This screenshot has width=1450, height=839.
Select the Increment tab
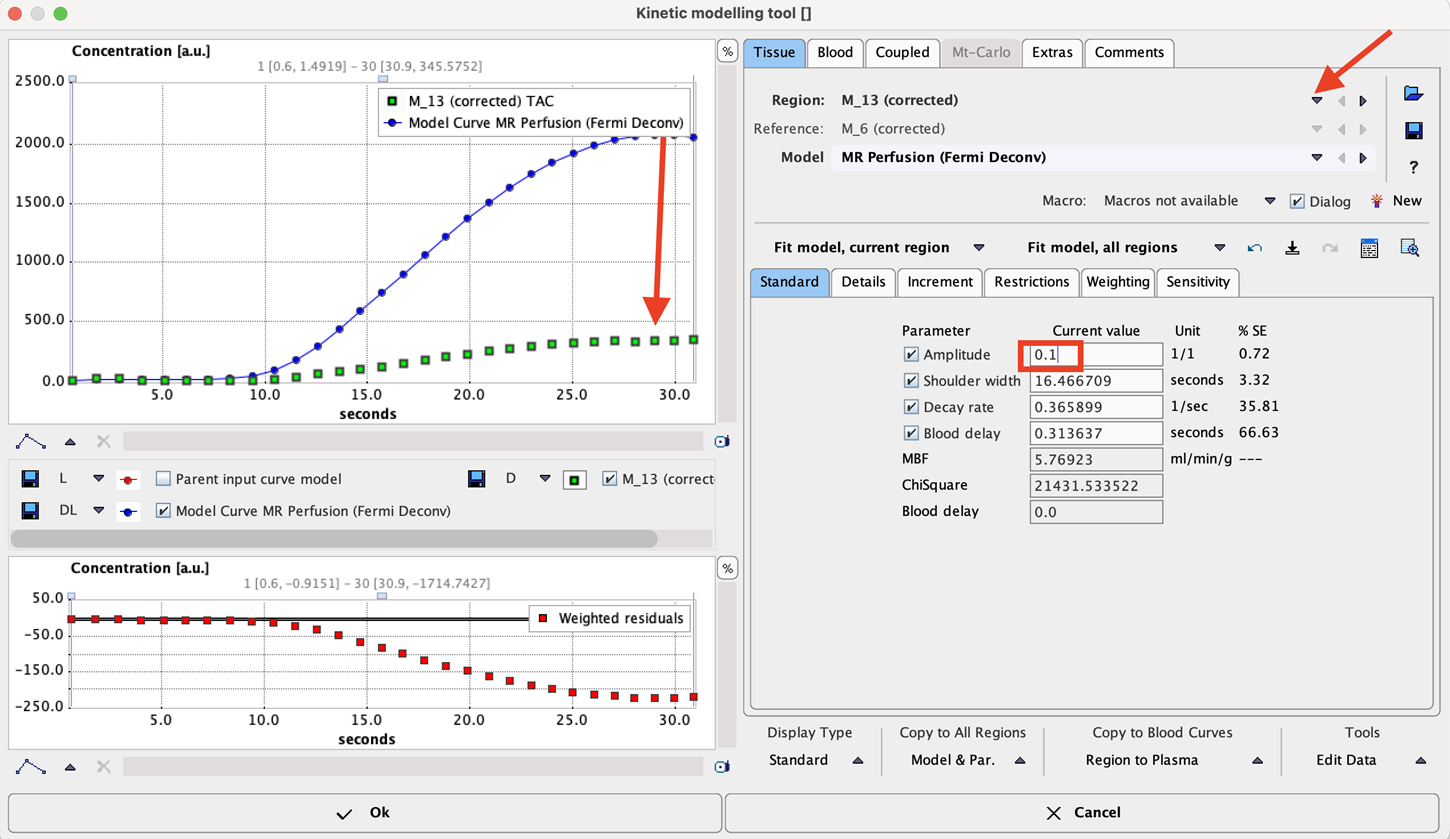pyautogui.click(x=940, y=282)
